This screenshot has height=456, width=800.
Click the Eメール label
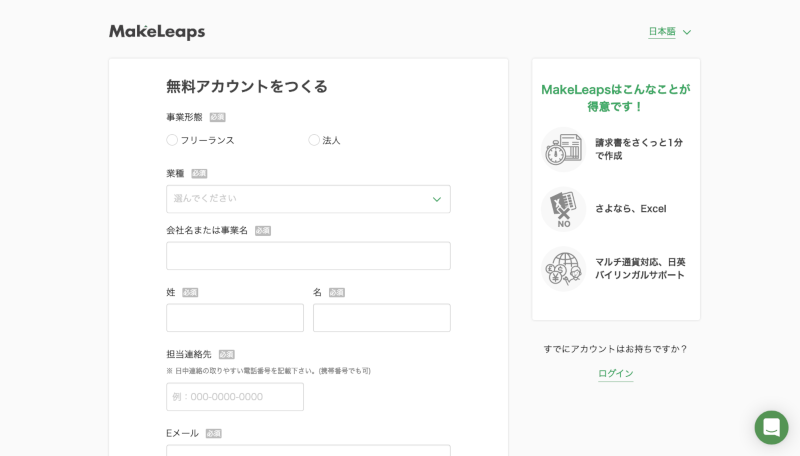click(x=182, y=433)
